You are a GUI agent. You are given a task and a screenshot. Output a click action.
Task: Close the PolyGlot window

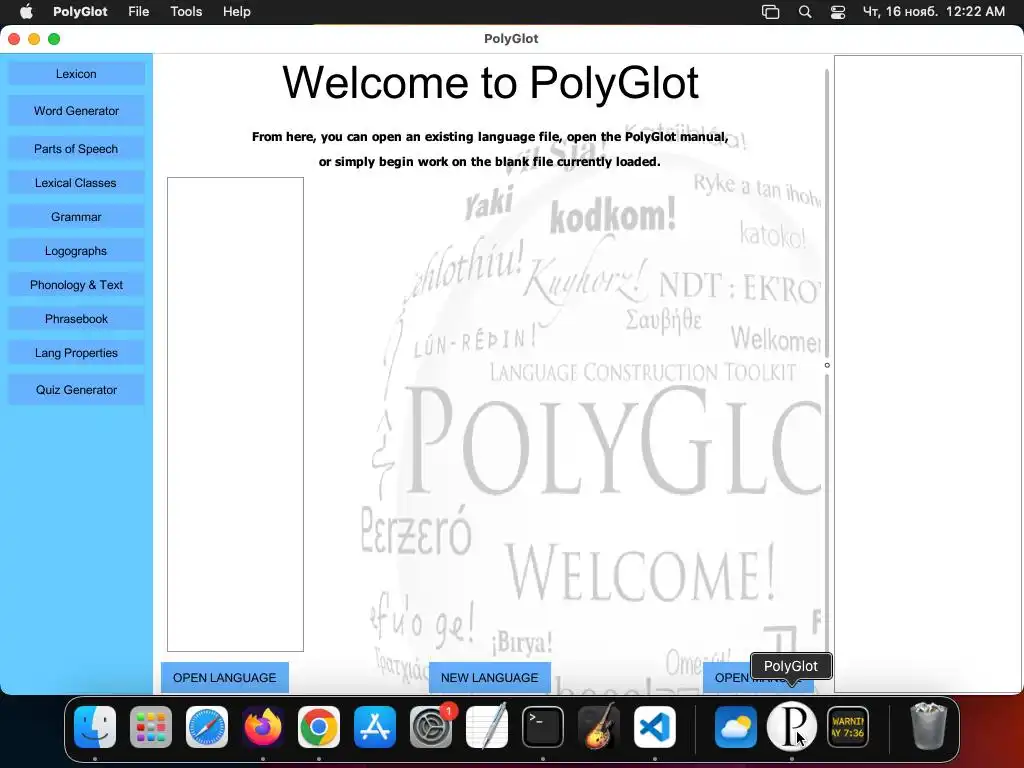point(14,39)
